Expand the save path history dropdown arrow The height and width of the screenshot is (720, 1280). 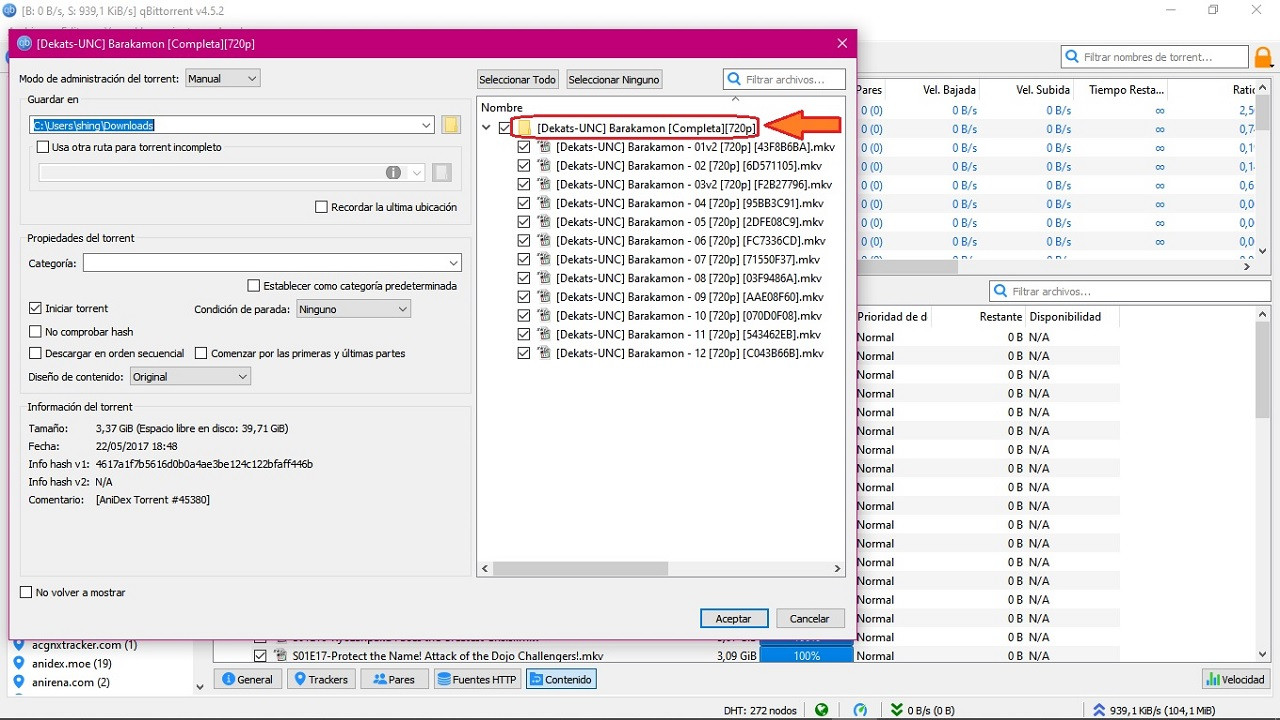coord(427,125)
